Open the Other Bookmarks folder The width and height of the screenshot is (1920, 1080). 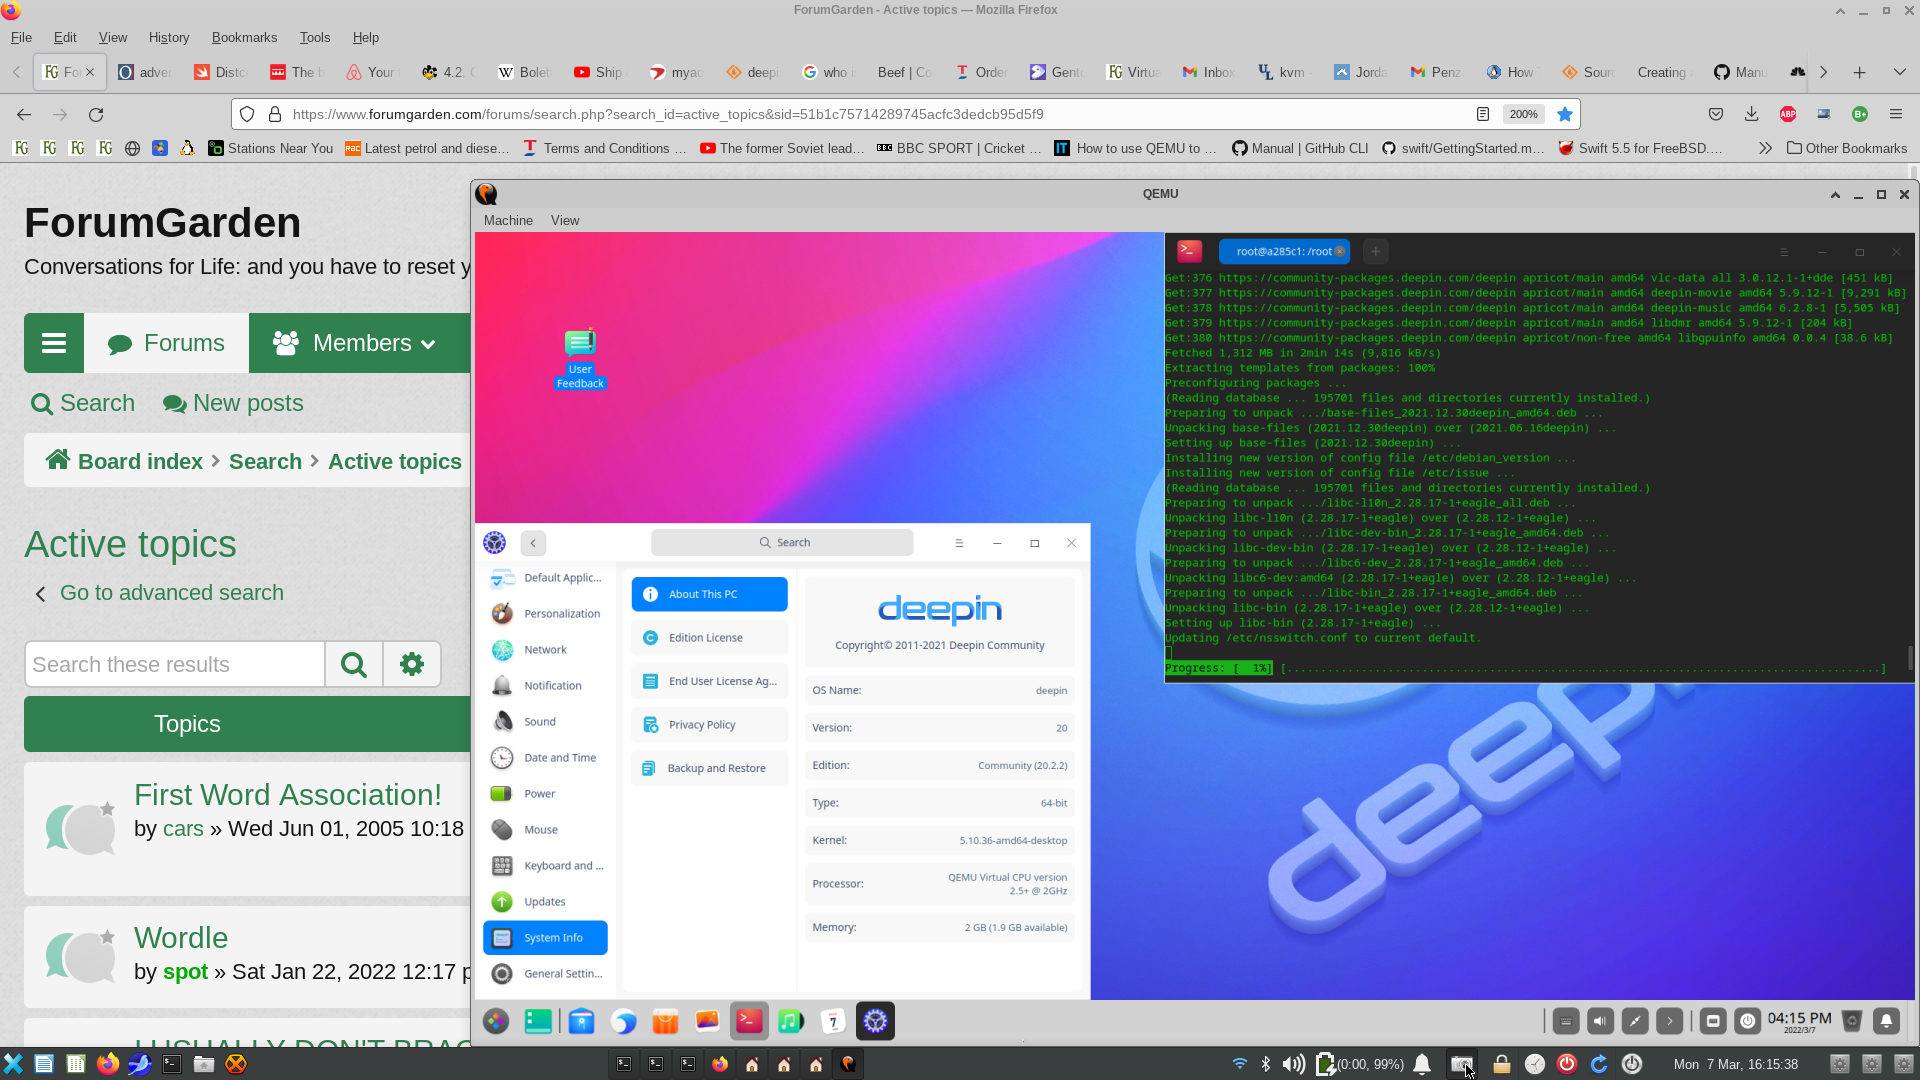[x=1847, y=148]
